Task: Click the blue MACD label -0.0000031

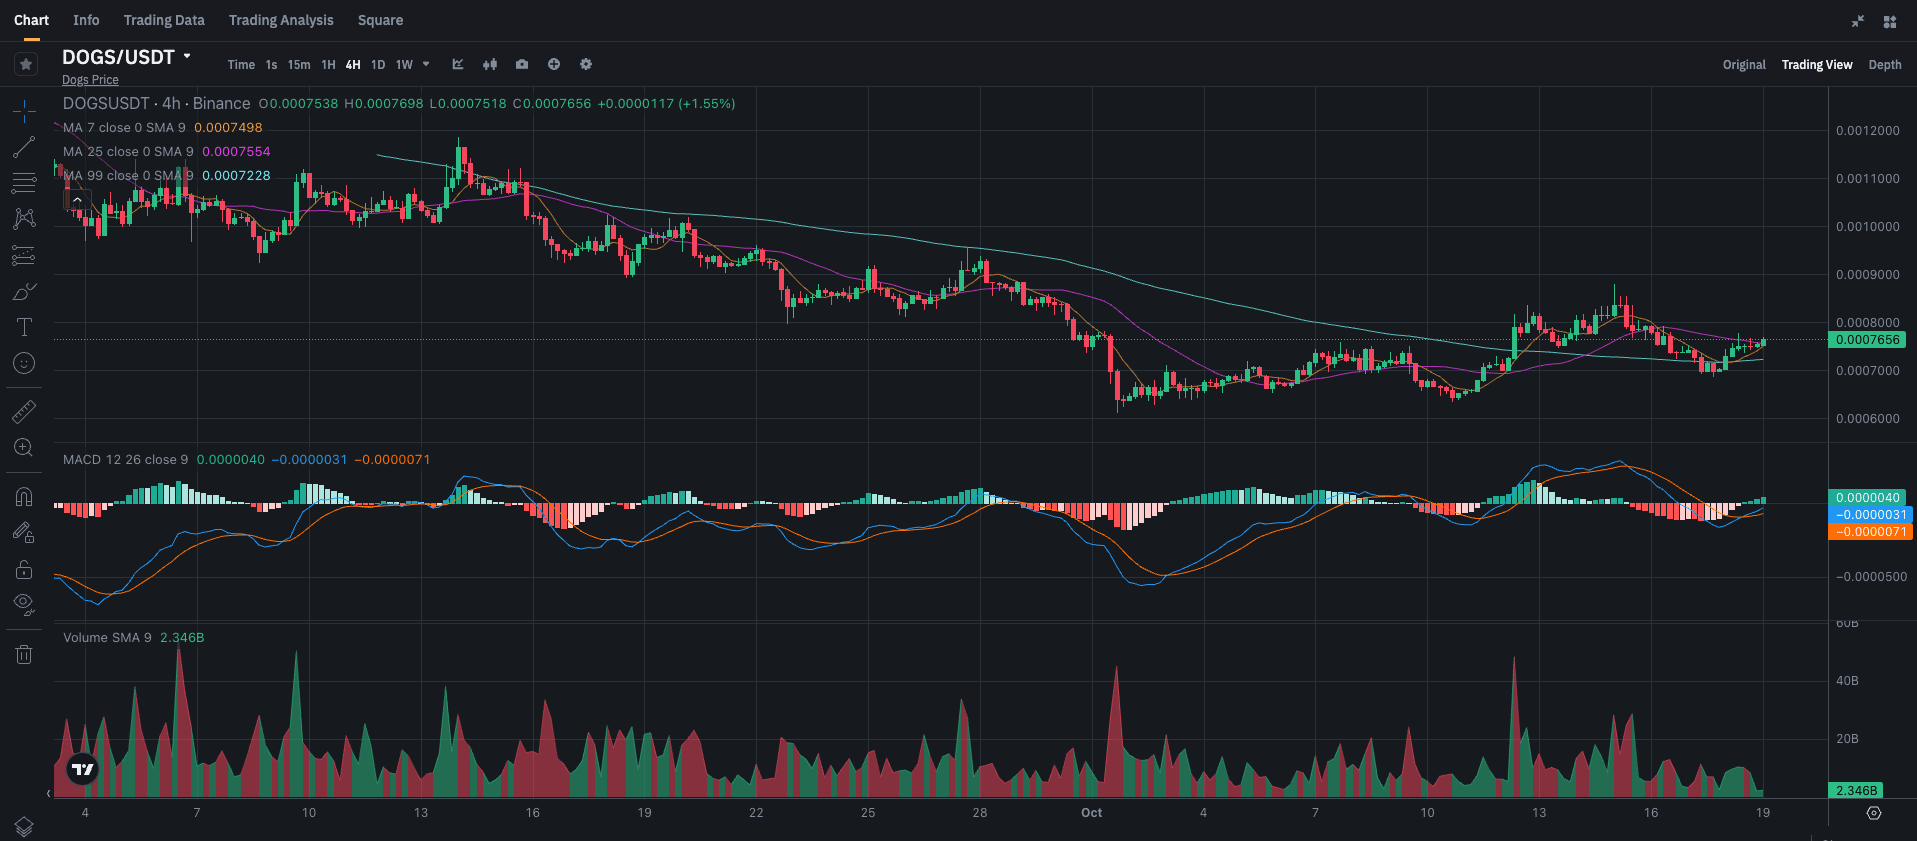Action: click(x=1871, y=515)
